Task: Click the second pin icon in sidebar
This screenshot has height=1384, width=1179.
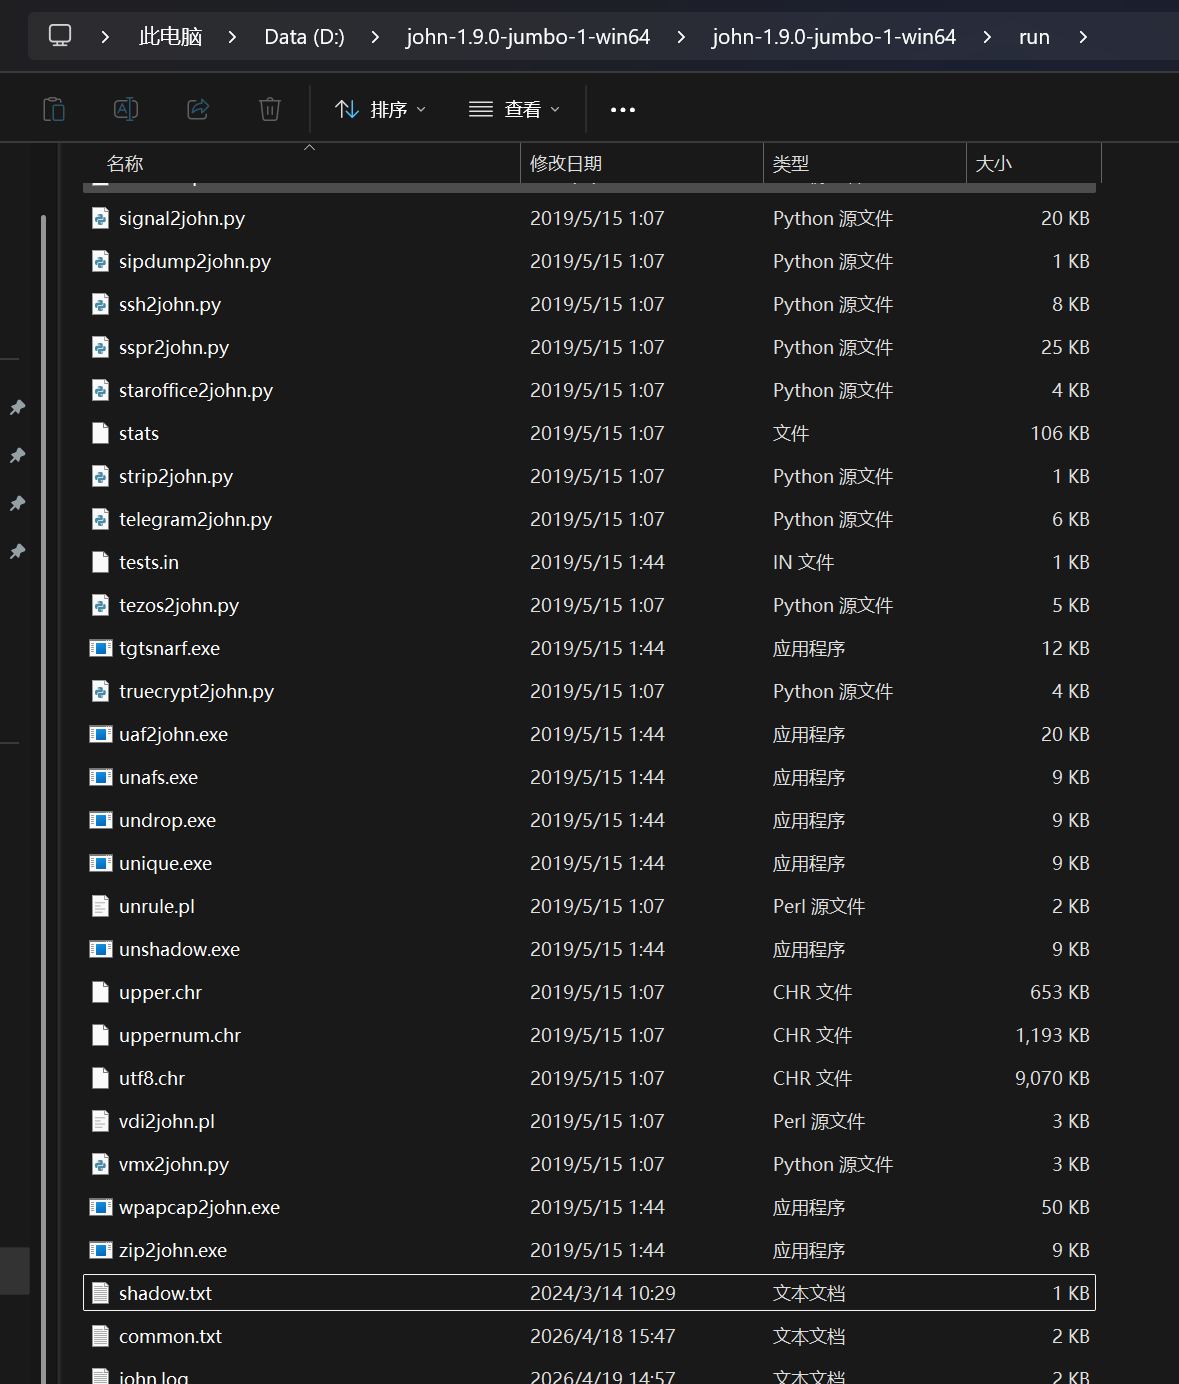Action: 17,455
